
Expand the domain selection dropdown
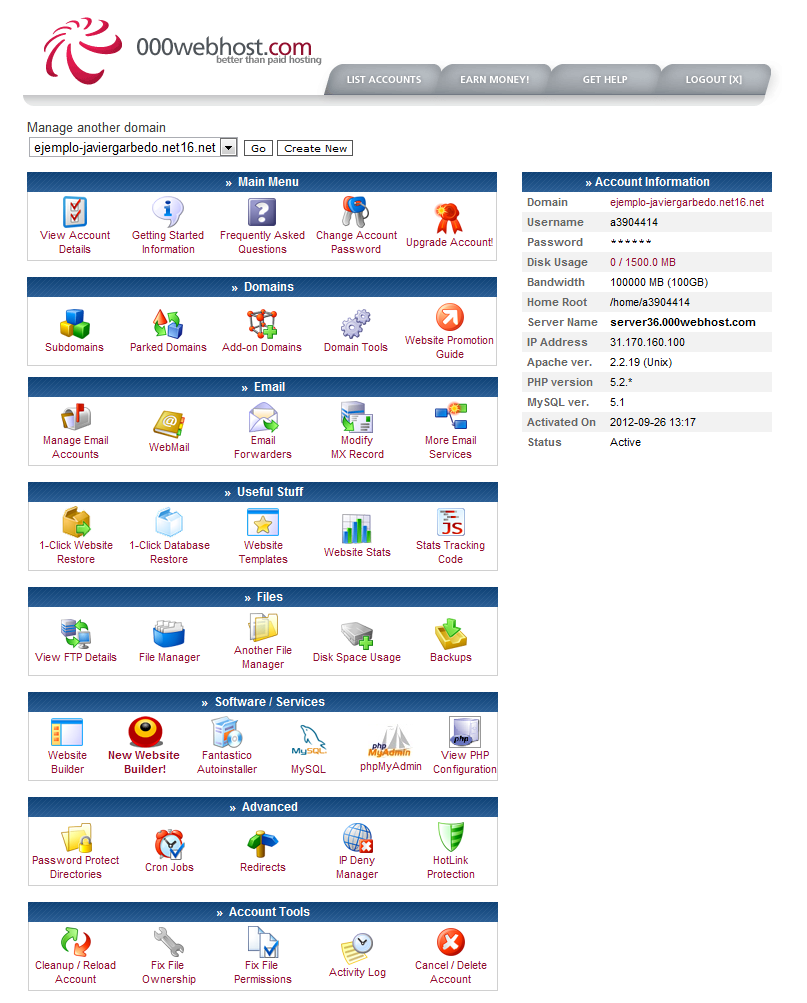click(230, 147)
